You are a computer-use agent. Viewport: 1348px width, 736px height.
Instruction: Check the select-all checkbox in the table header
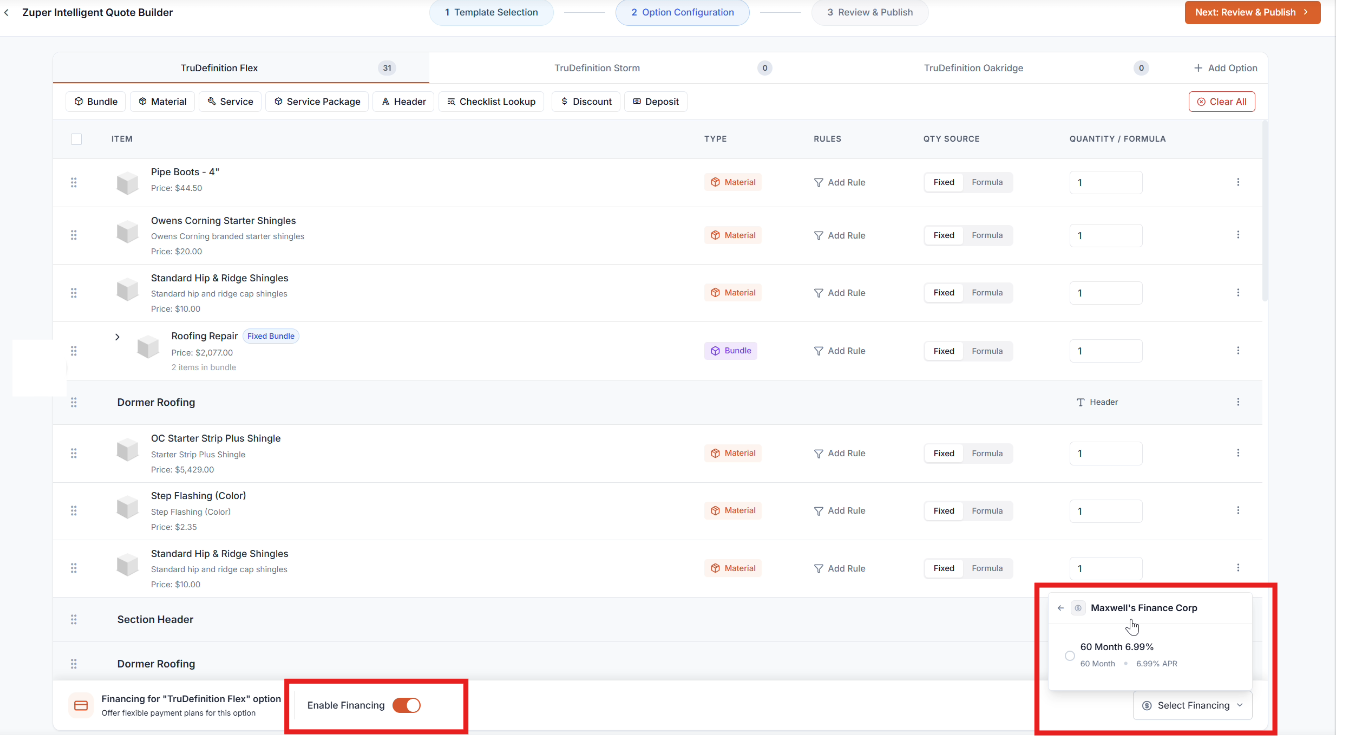pyautogui.click(x=76, y=139)
